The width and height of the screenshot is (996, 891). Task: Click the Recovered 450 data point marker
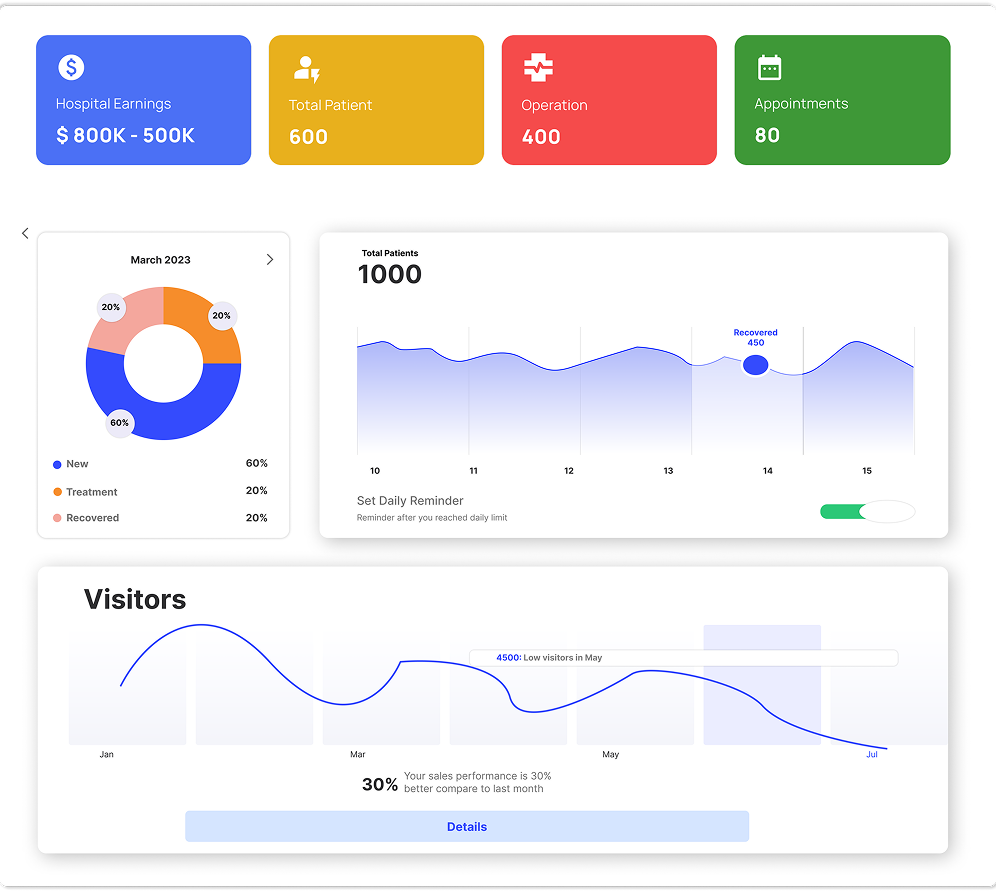[x=755, y=365]
